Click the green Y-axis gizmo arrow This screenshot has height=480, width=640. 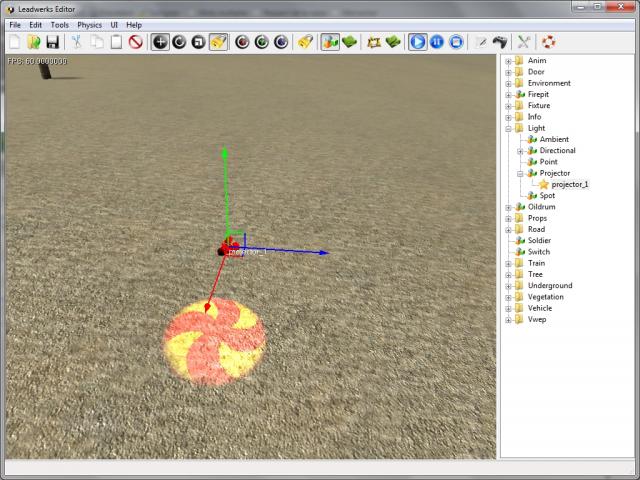pos(225,155)
